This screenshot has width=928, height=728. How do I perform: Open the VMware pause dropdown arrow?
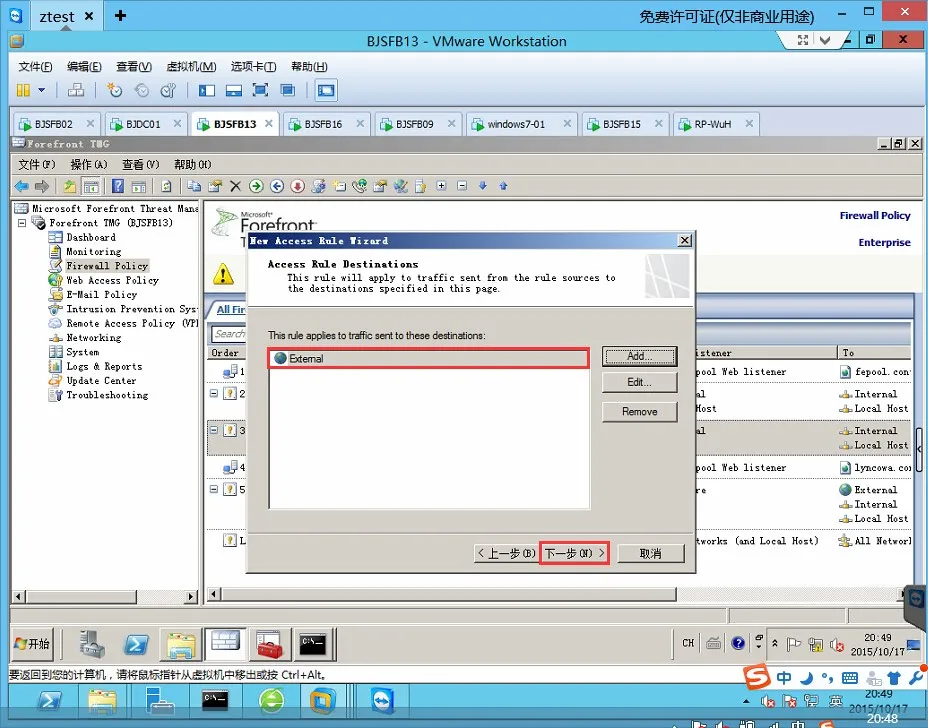41,90
